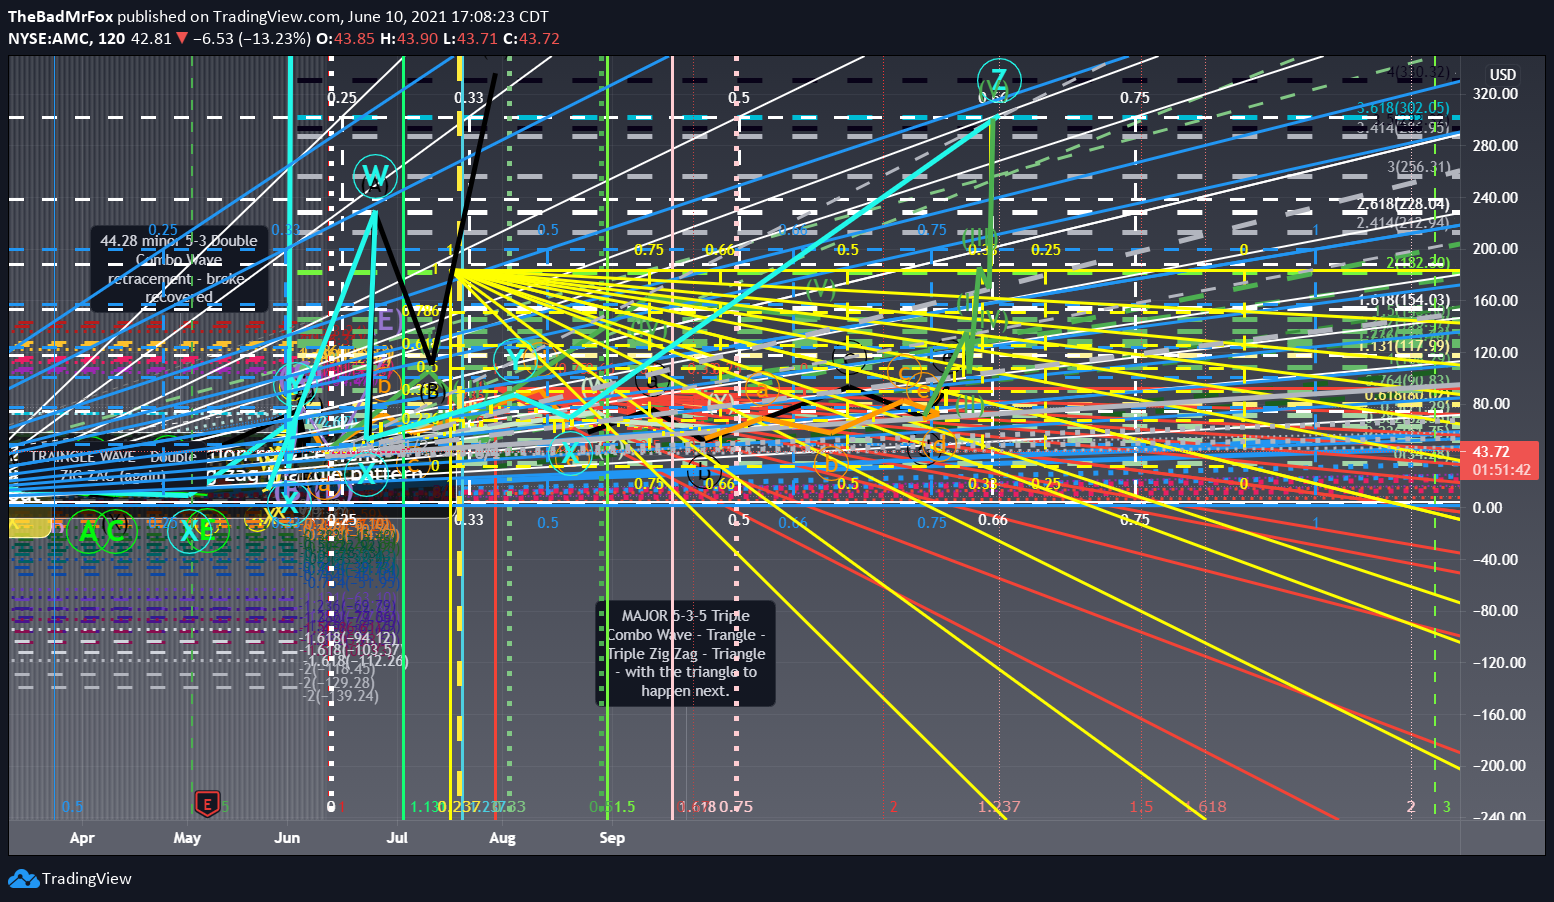Click the Apr label on time axis
The image size is (1554, 902).
click(82, 838)
